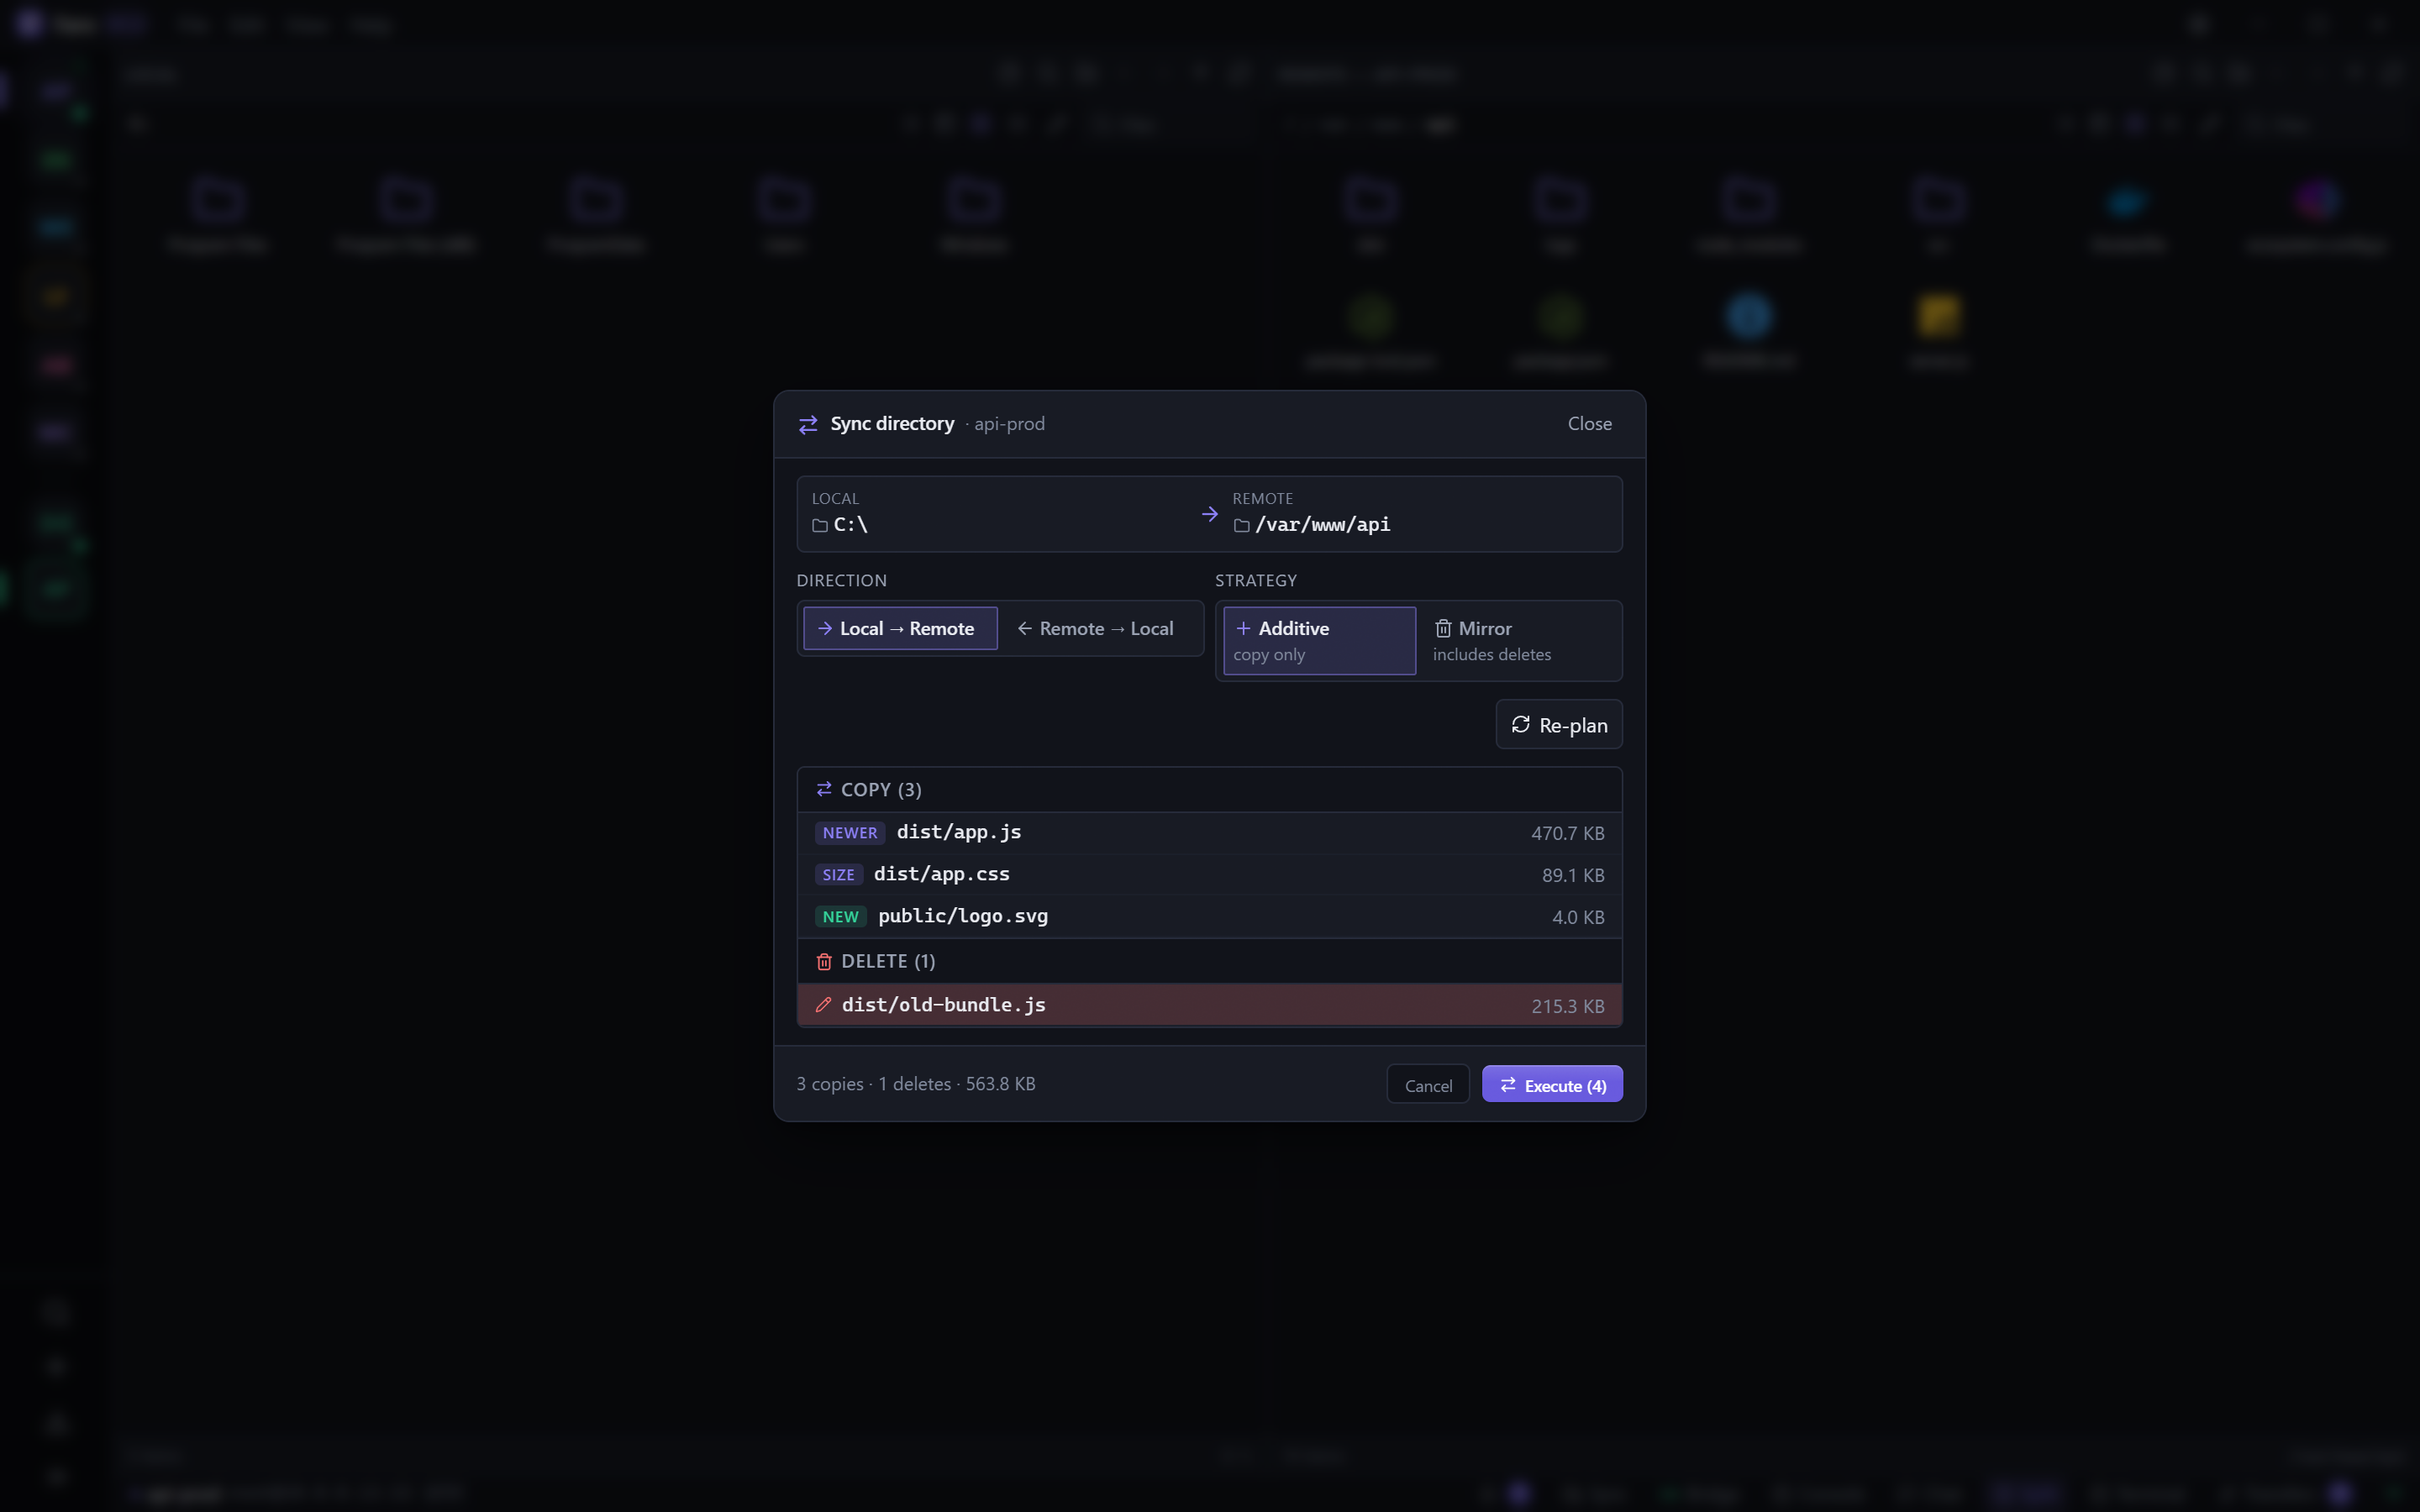The image size is (2420, 1512).
Task: Click the 470.7 KB size value
Action: (x=1567, y=833)
